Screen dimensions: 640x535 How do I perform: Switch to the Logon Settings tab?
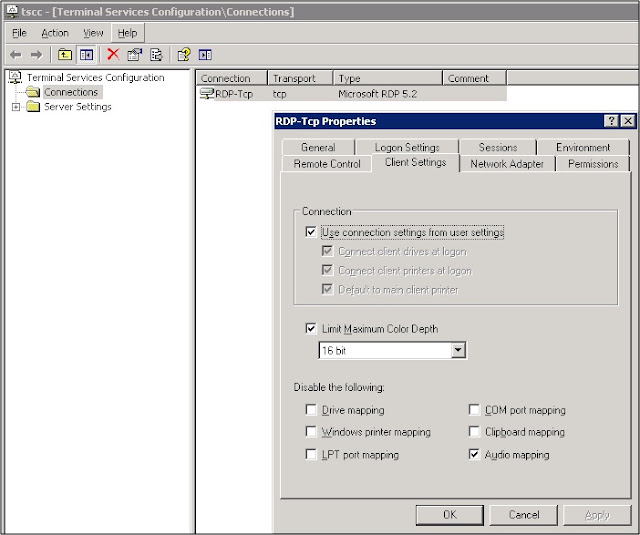pyautogui.click(x=407, y=147)
